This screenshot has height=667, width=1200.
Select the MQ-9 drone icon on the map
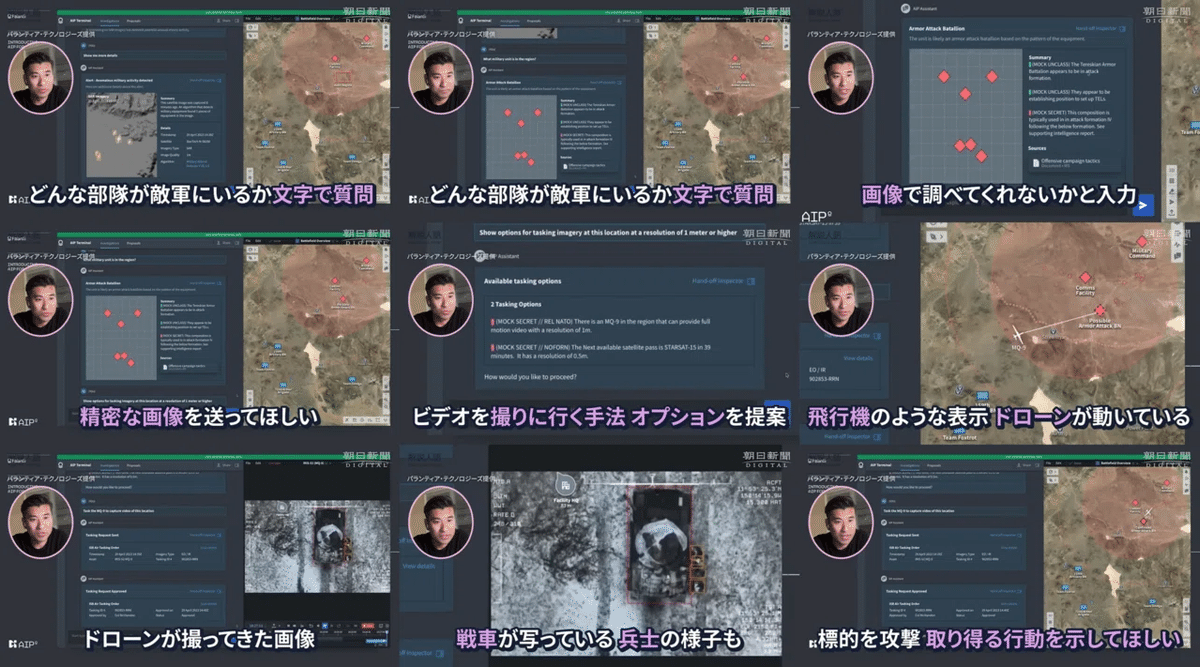point(1018,334)
